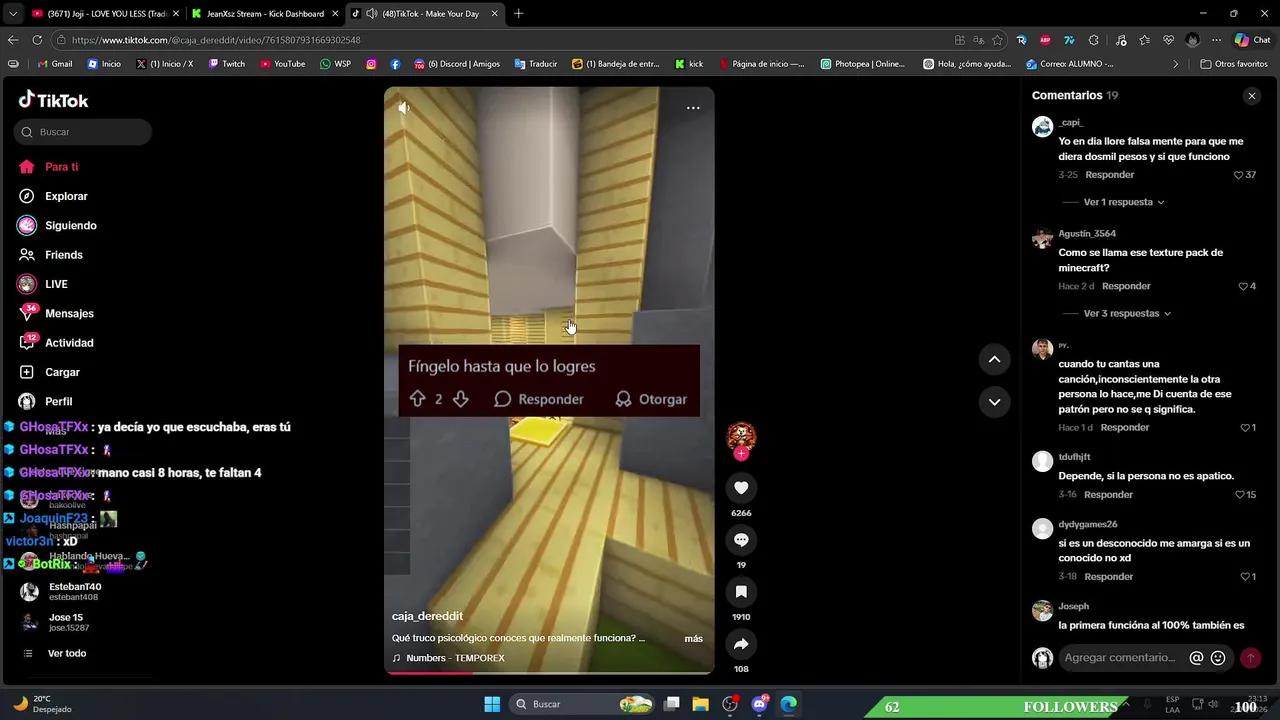Open Windows Start menu

tap(492, 704)
